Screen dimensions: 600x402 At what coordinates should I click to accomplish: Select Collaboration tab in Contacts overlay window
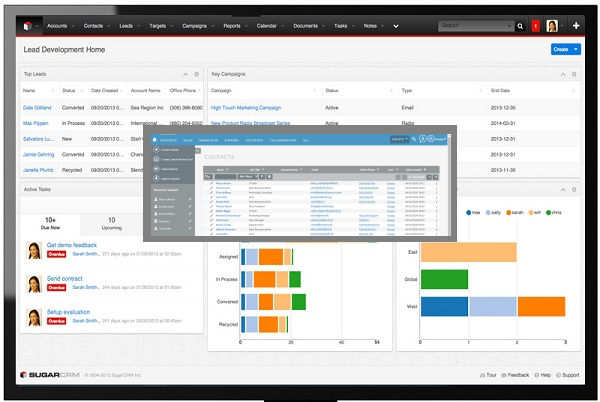tap(283, 140)
